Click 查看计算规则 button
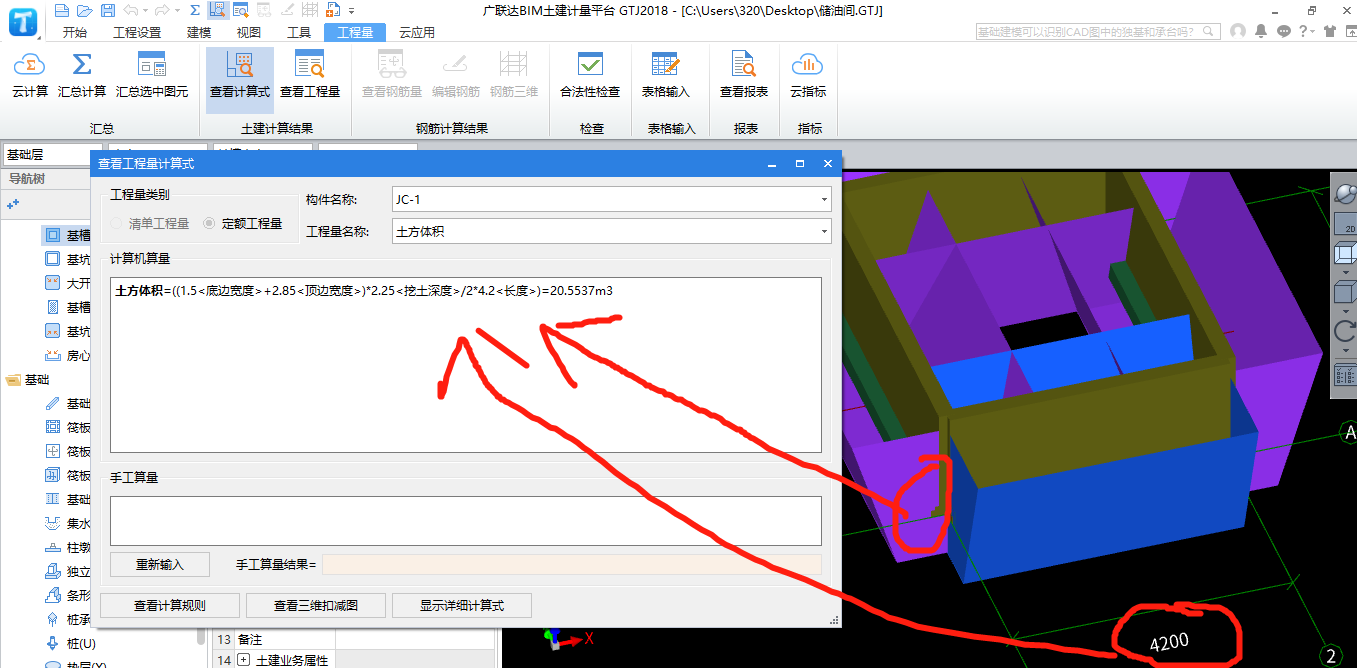The width and height of the screenshot is (1357, 668). point(171,605)
